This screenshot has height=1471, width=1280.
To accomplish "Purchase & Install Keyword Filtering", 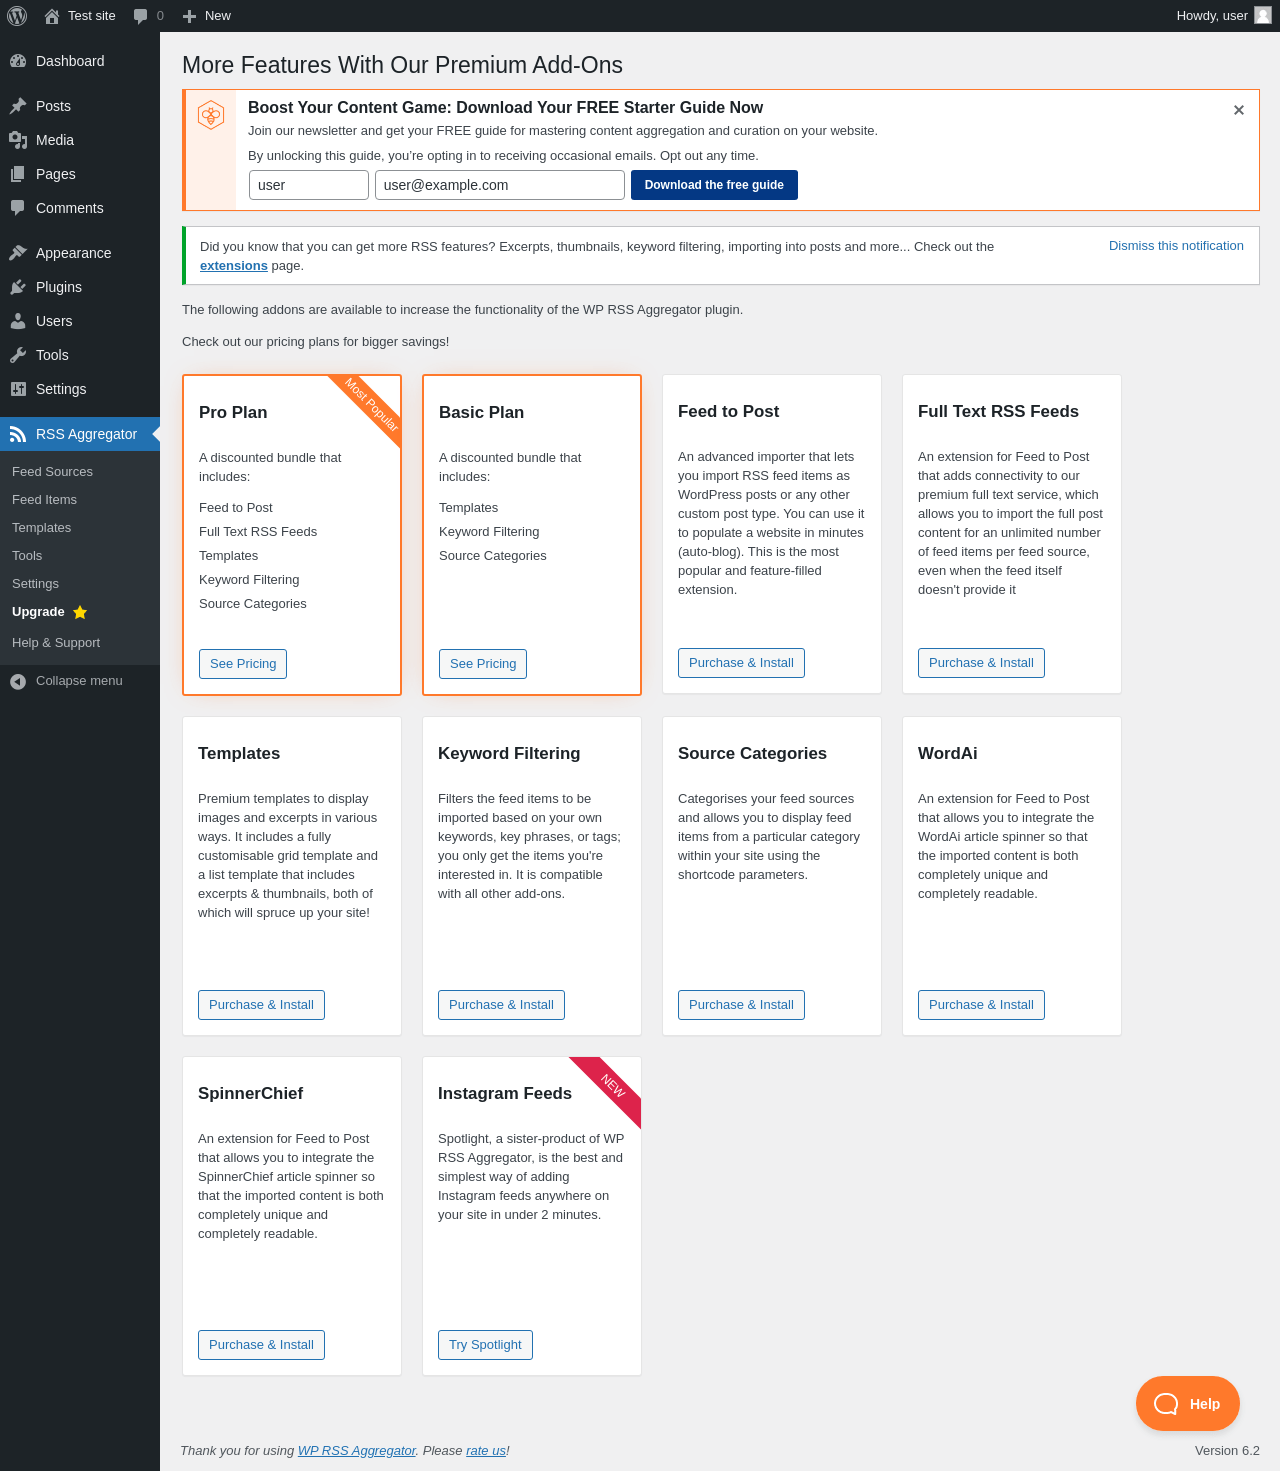I will pyautogui.click(x=501, y=1005).
